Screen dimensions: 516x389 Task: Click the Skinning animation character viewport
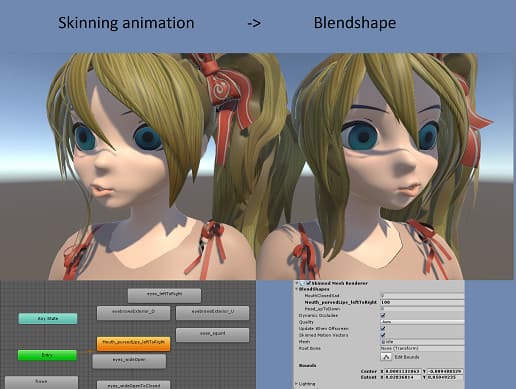pyautogui.click(x=128, y=166)
